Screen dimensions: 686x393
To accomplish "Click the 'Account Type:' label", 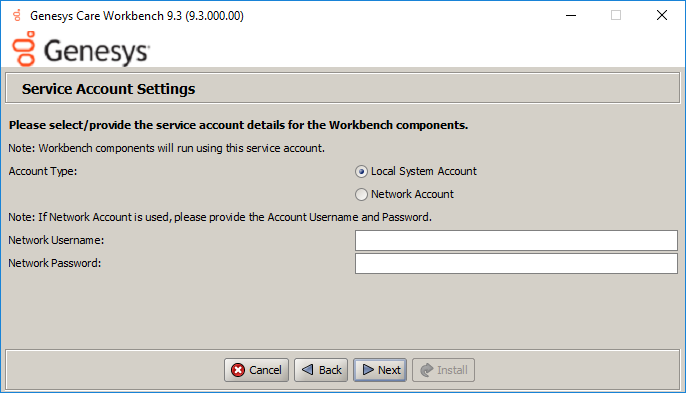I will (x=43, y=171).
